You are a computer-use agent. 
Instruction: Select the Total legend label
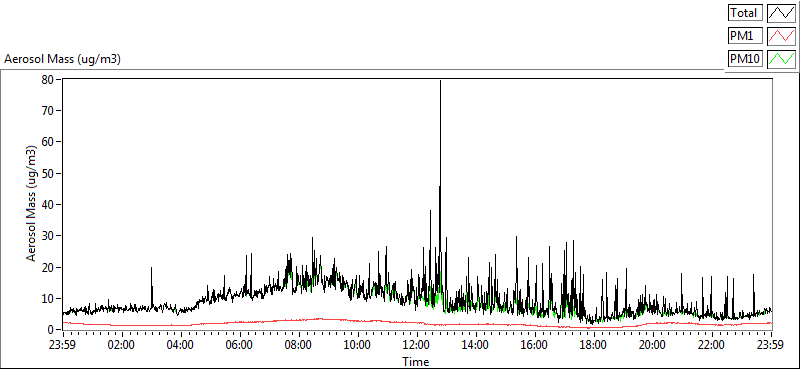point(745,13)
